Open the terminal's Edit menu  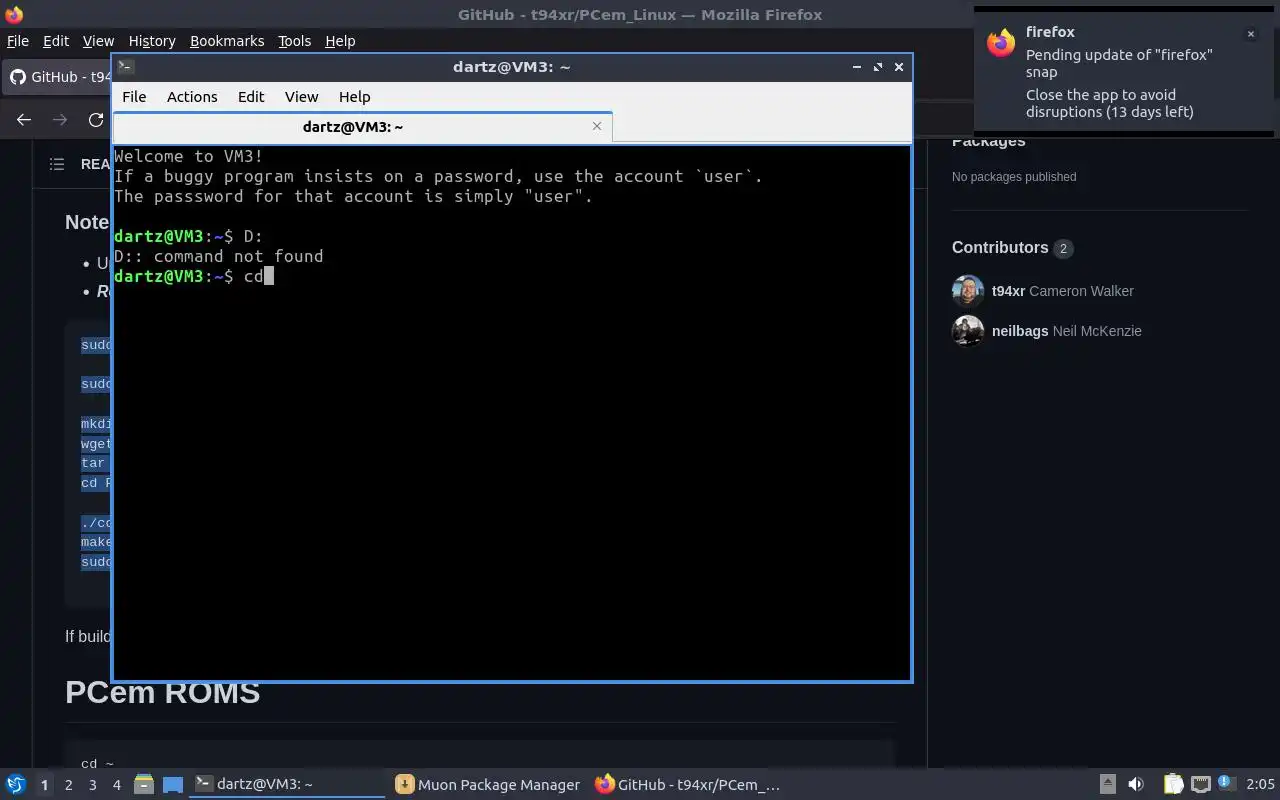(251, 97)
